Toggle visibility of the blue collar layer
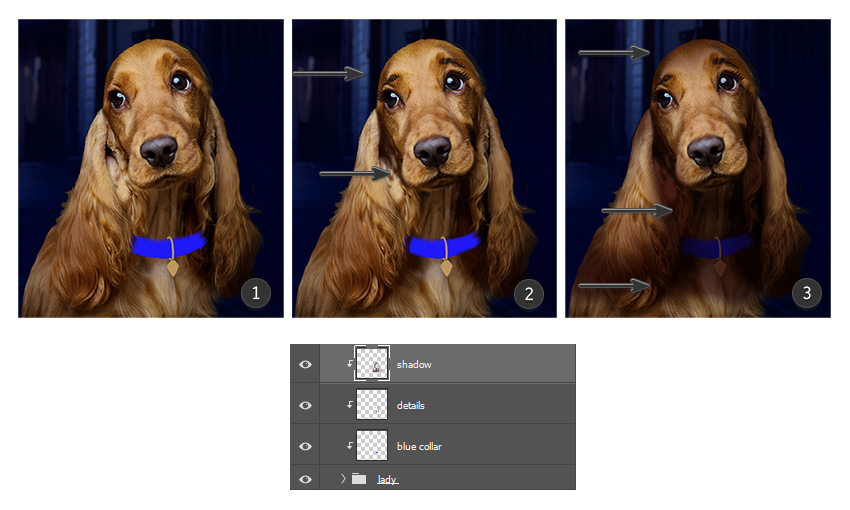850x510 pixels. 305,446
